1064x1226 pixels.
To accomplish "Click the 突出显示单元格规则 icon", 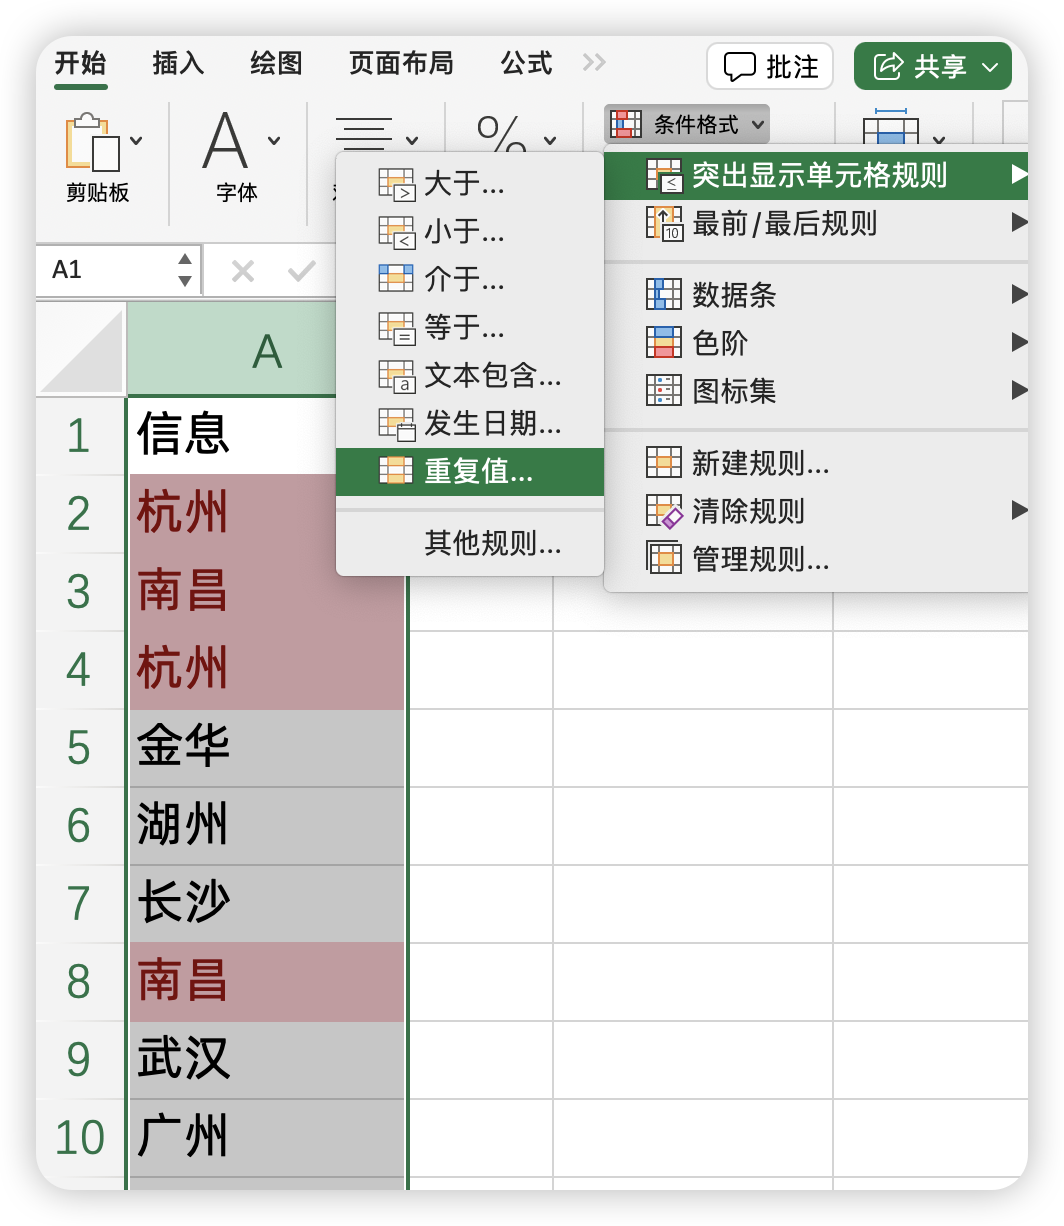I will click(x=664, y=175).
